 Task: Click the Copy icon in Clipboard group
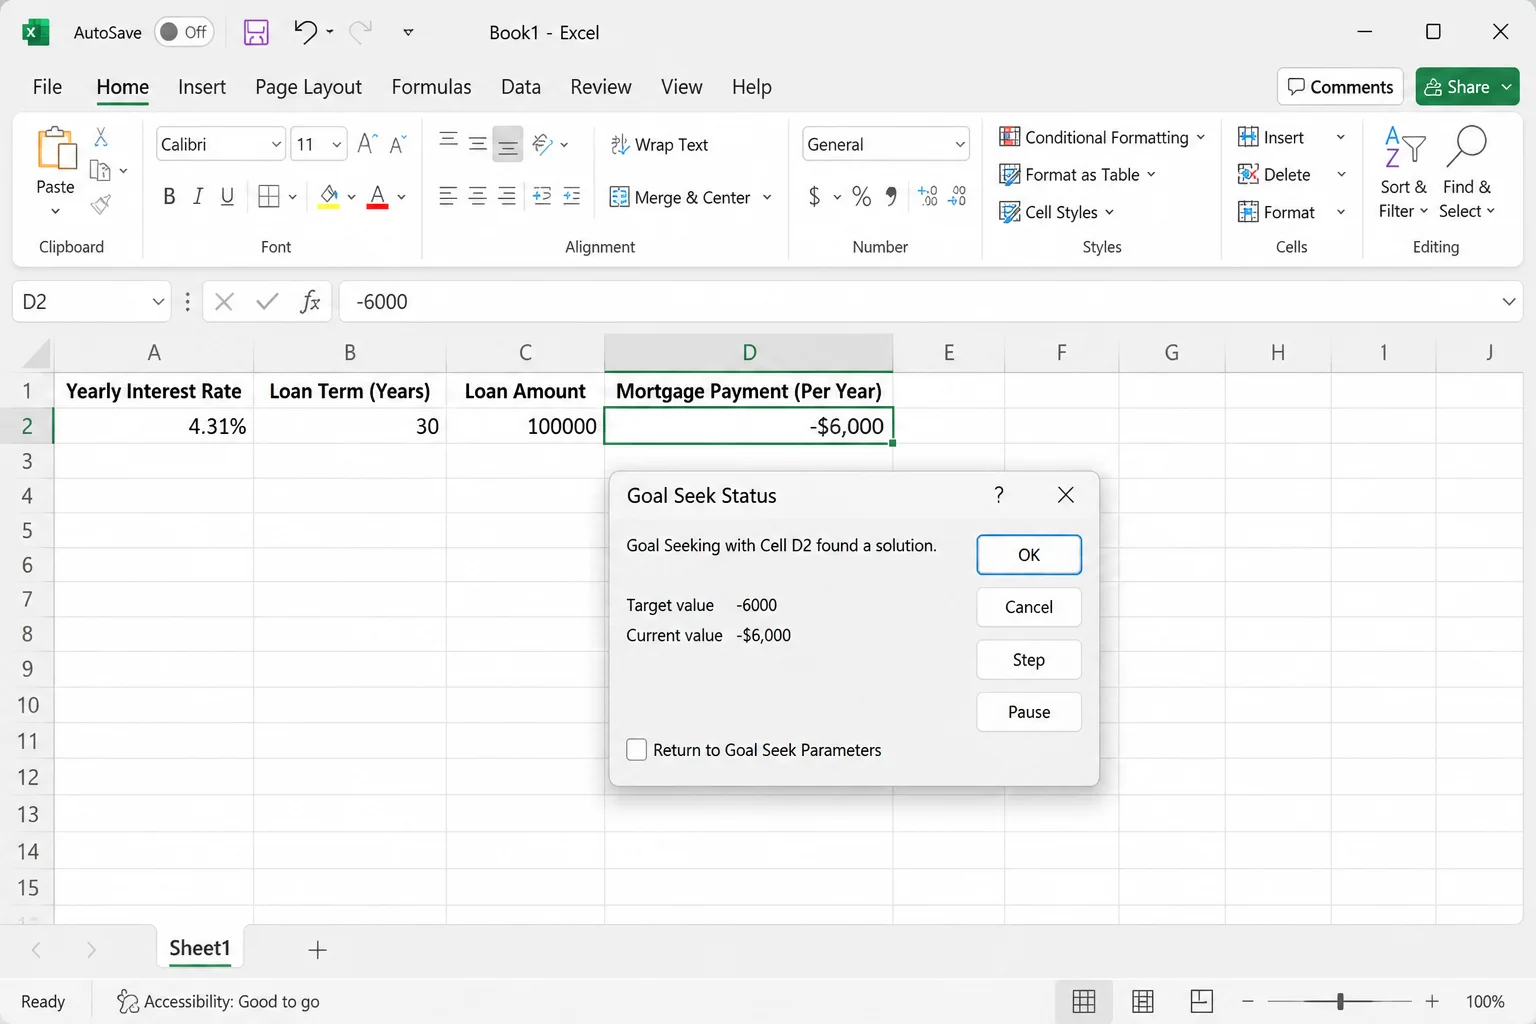(x=100, y=170)
